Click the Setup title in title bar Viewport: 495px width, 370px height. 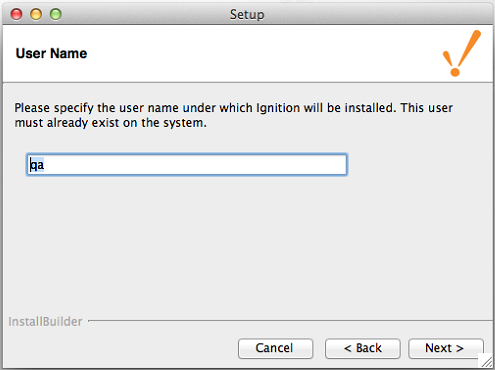tap(247, 15)
